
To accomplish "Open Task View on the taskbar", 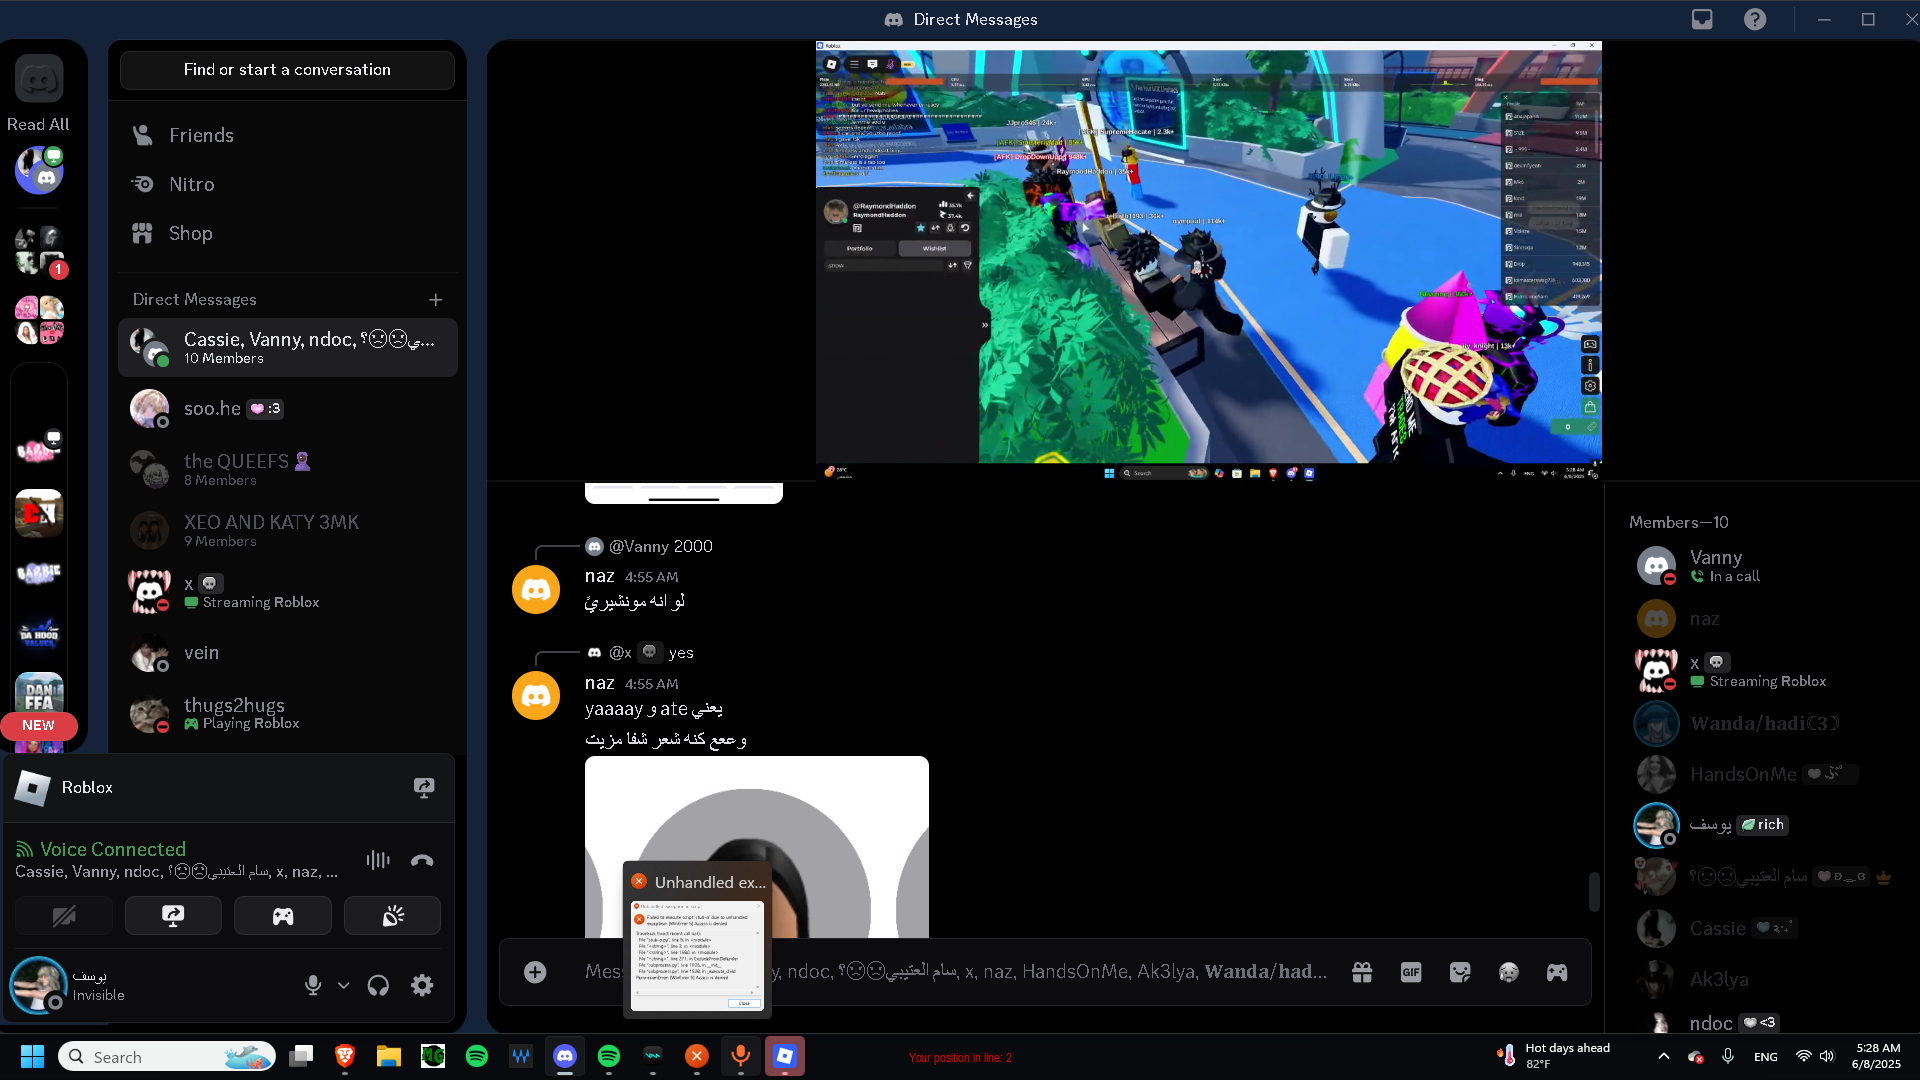I will click(301, 1056).
